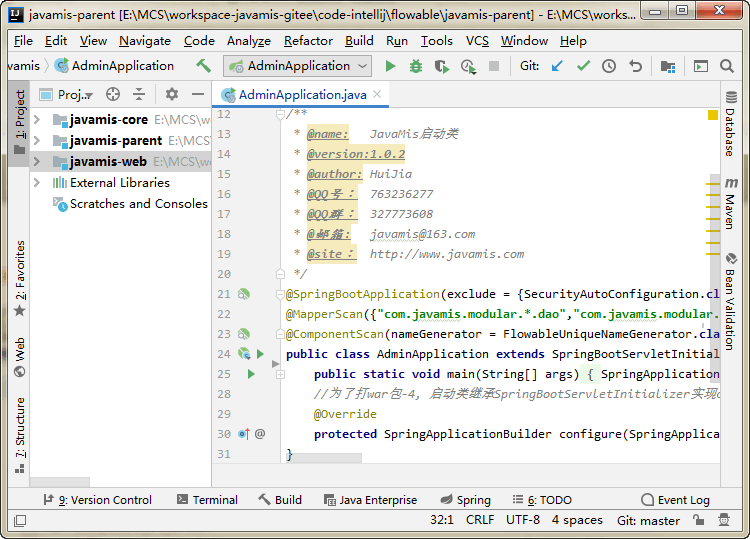Toggle the 7: Structure tool window
Viewport: 750px width, 539px height.
click(x=20, y=435)
